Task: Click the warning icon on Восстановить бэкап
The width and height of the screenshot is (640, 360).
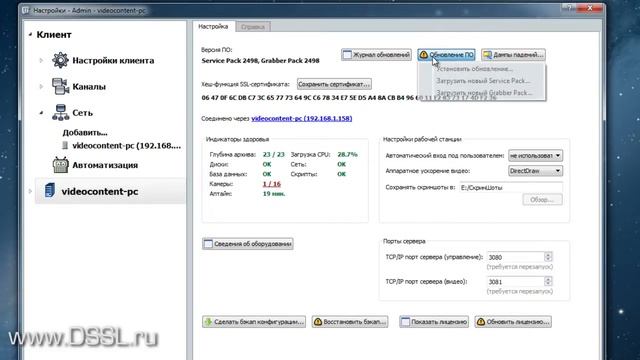Action: pos(318,322)
